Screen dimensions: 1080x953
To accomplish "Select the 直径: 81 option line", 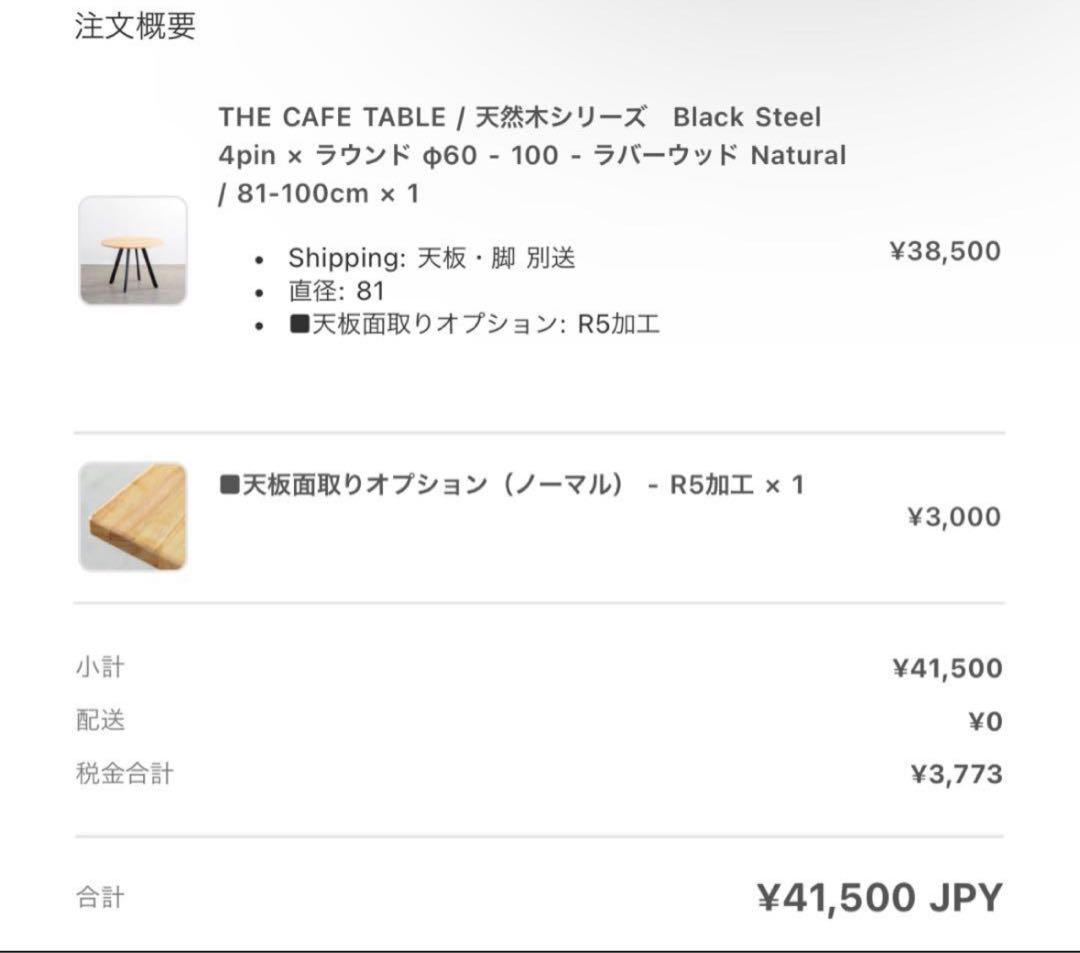I will pyautogui.click(x=336, y=291).
